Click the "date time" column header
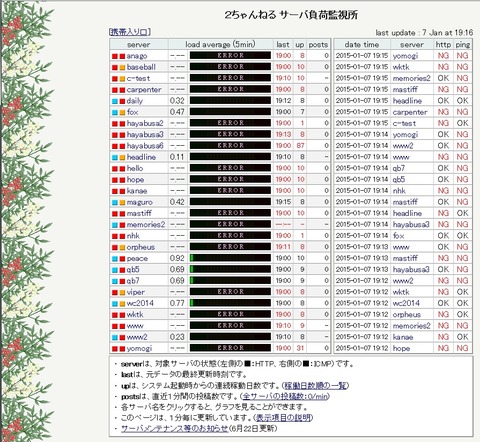 click(362, 44)
